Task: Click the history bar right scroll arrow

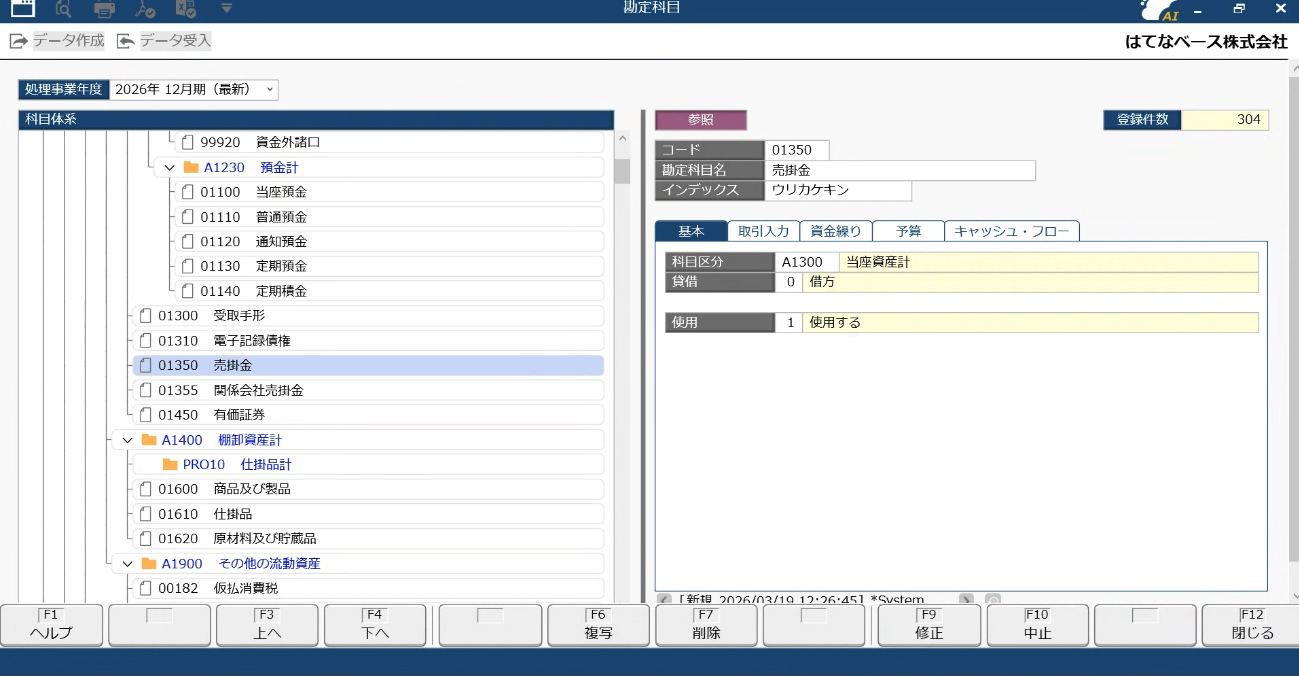Action: pyautogui.click(x=966, y=599)
